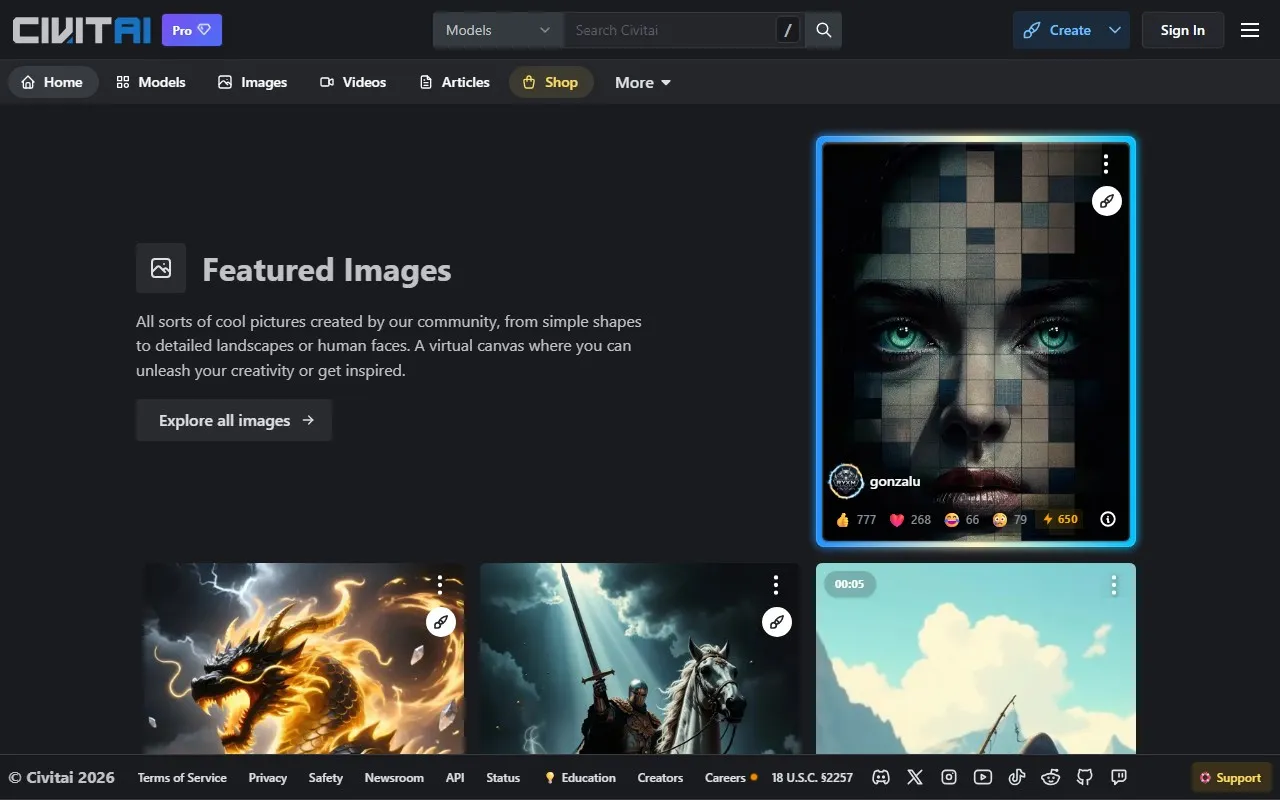
Task: Open the Discord link in footer
Action: 881,777
